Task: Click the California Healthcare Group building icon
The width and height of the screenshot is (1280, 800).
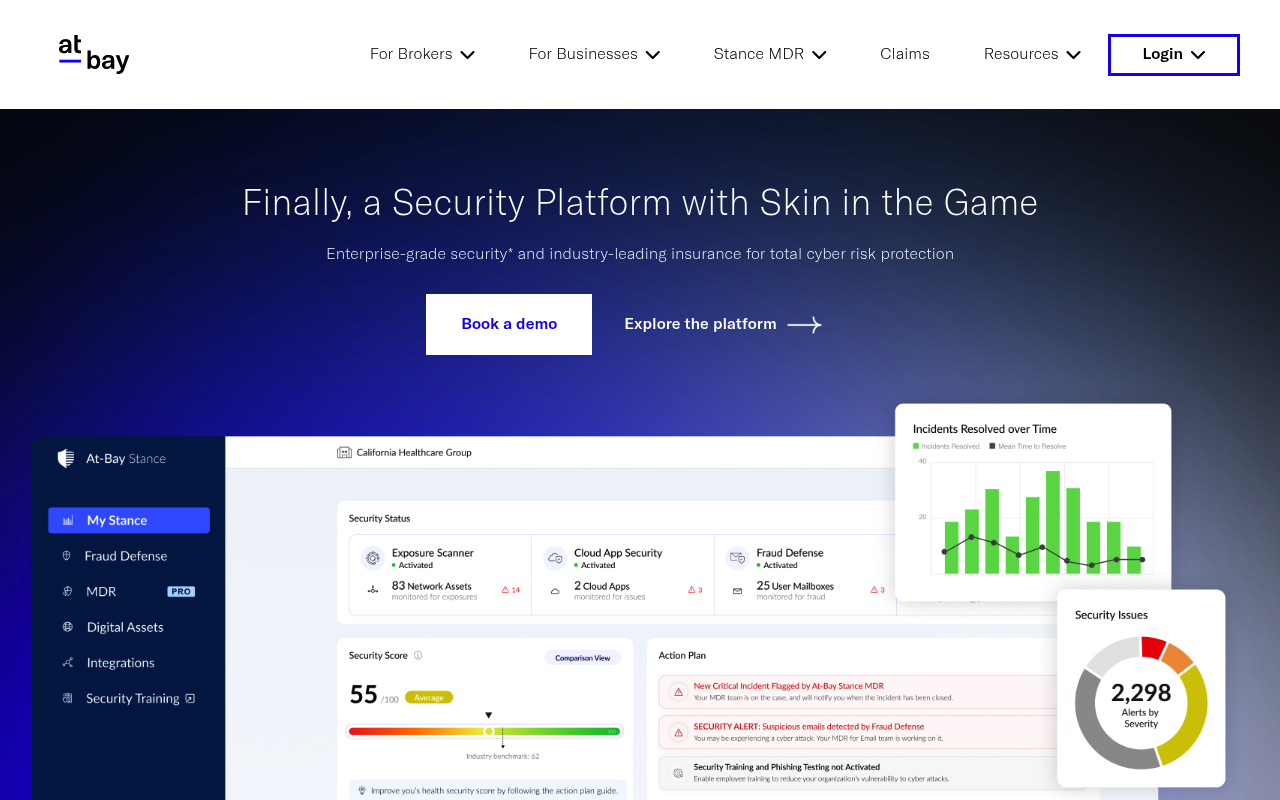Action: coord(345,452)
